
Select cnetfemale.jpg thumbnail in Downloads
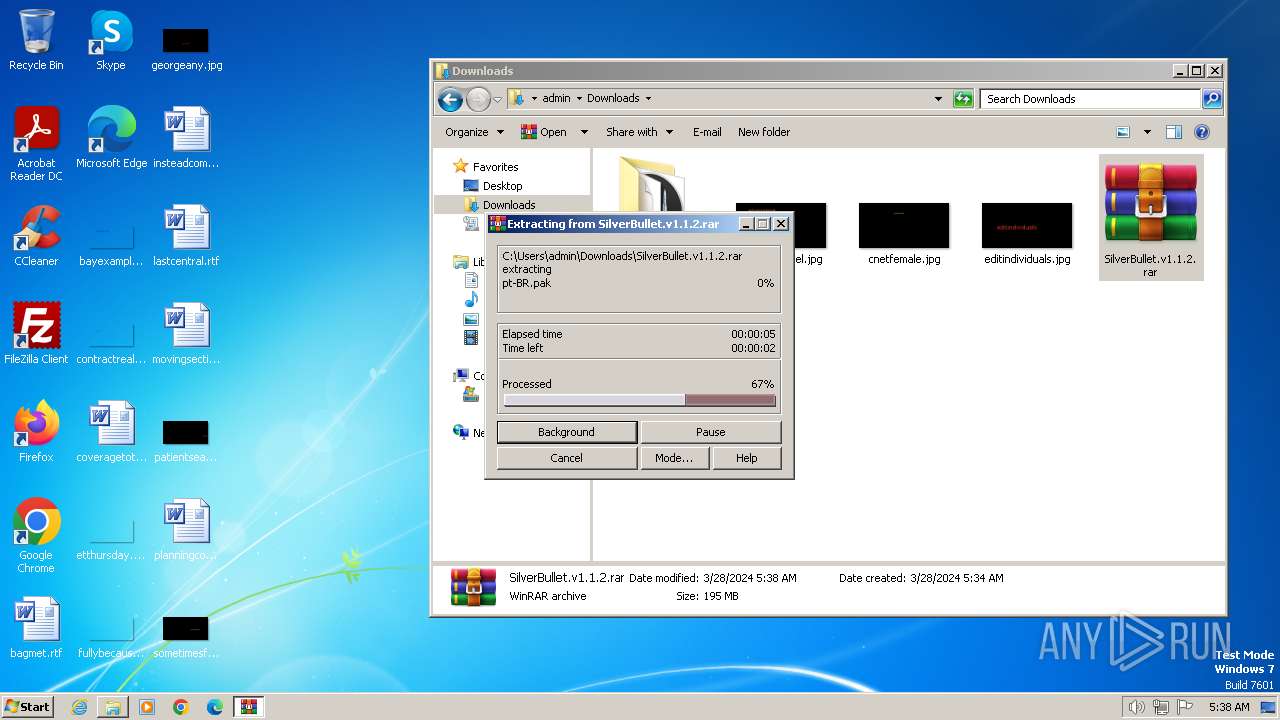click(x=904, y=234)
